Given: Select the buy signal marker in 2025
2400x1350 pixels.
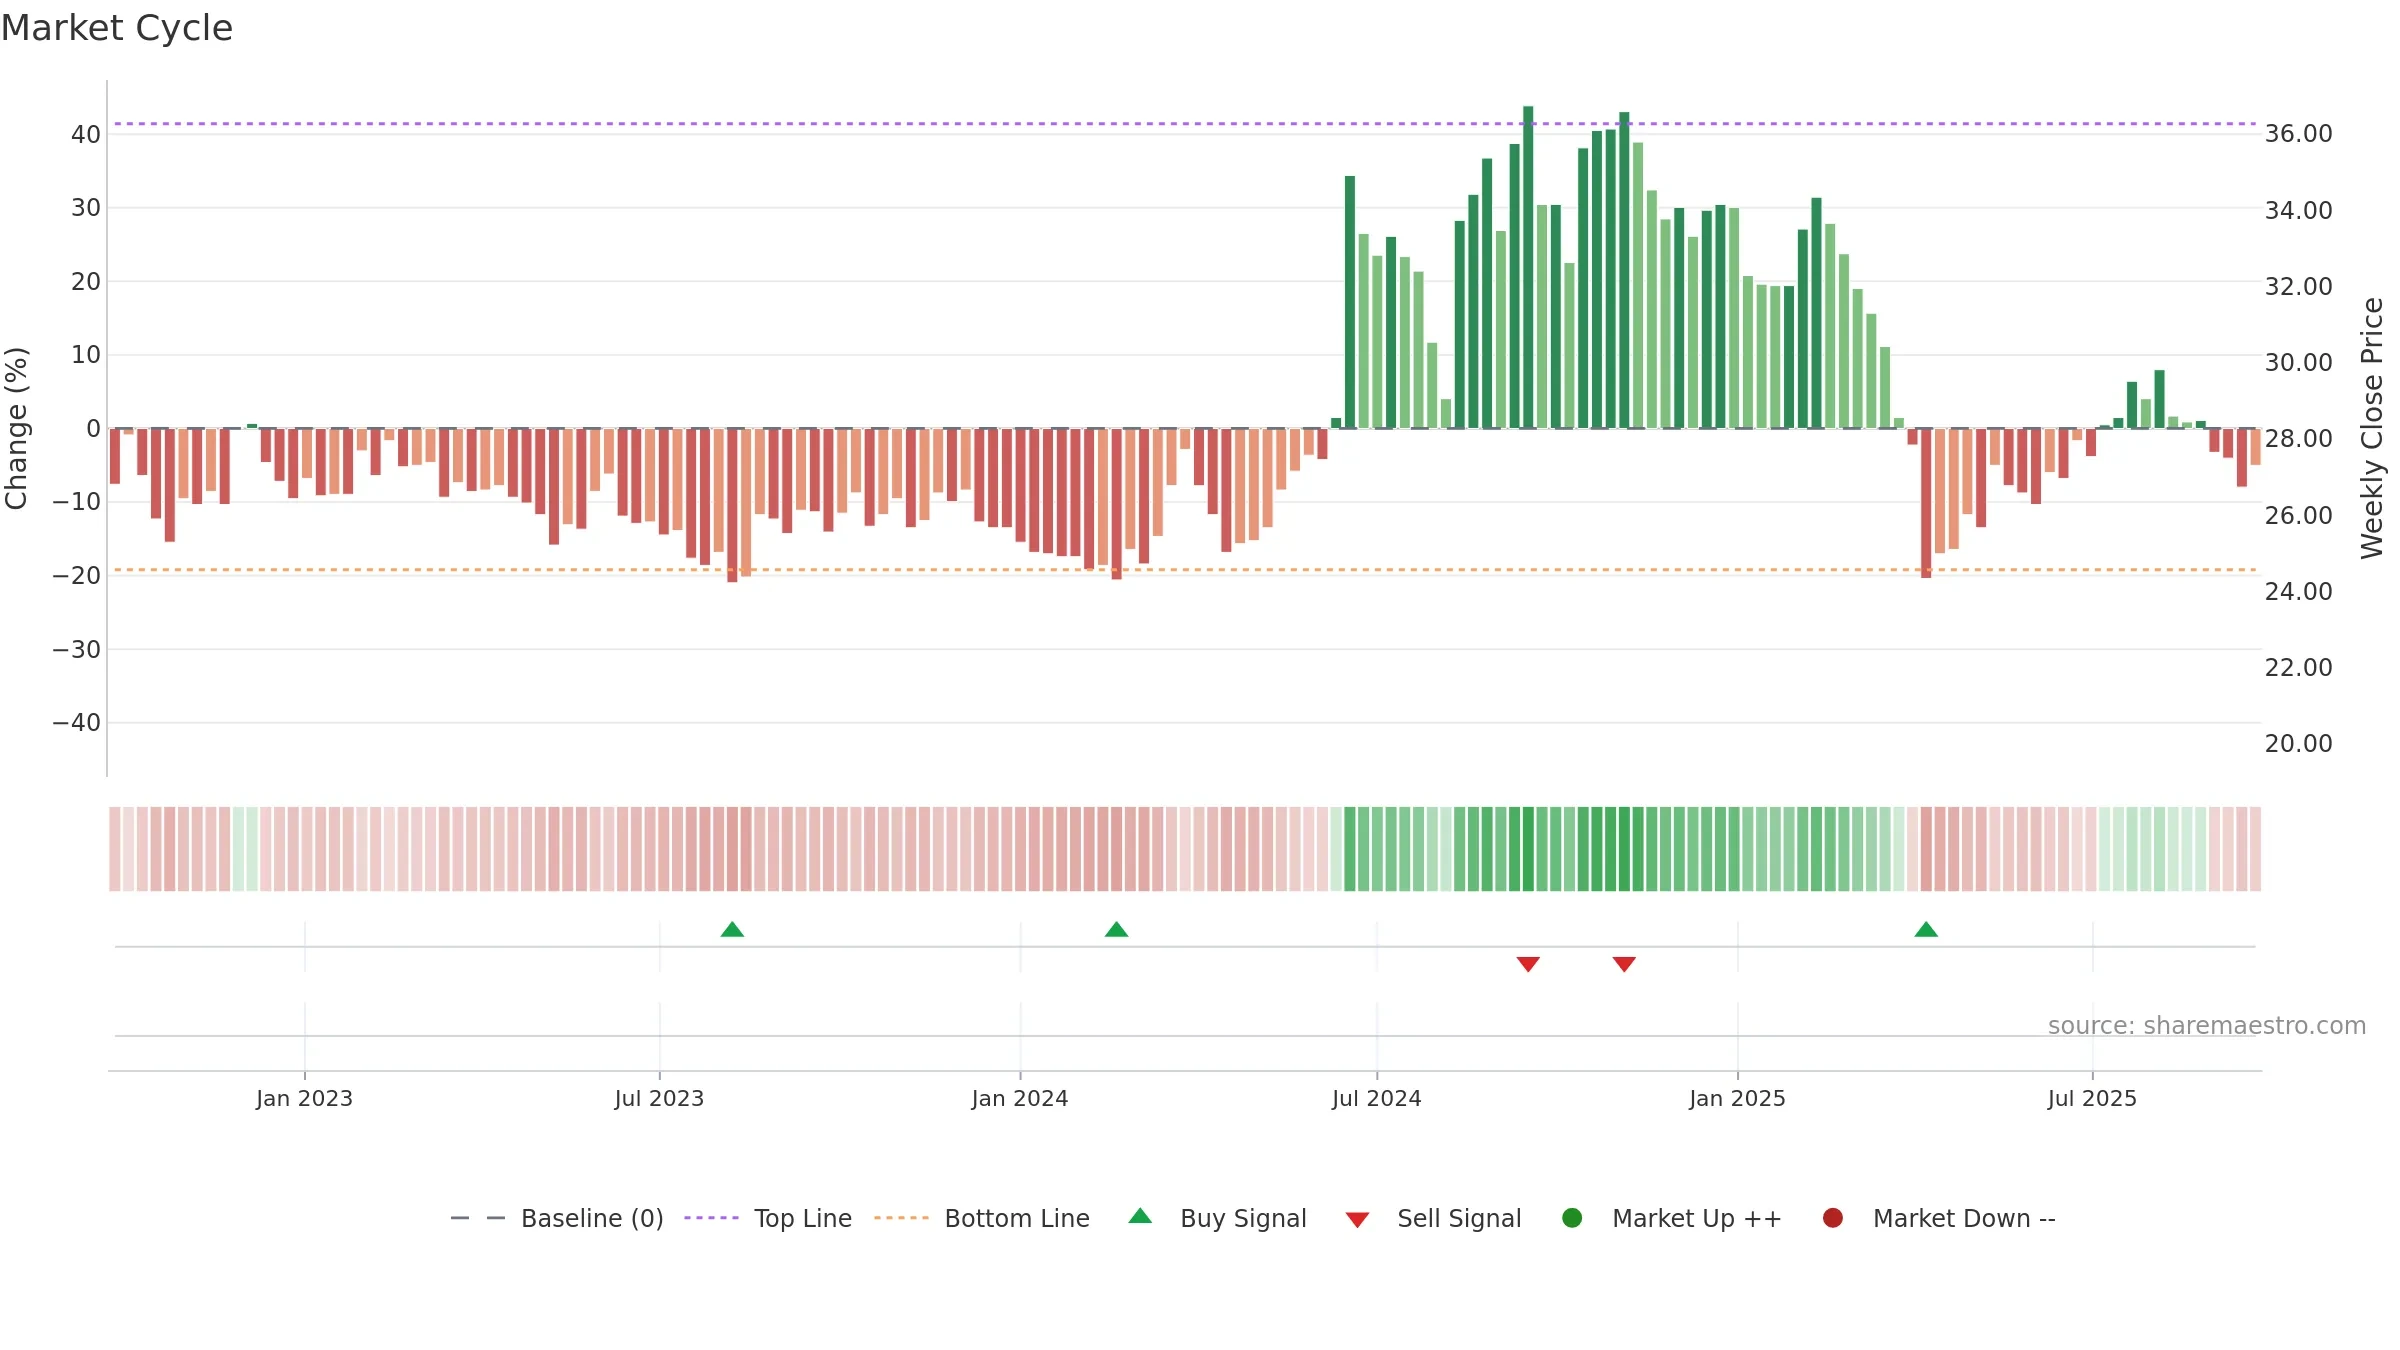Looking at the screenshot, I should coord(1926,929).
